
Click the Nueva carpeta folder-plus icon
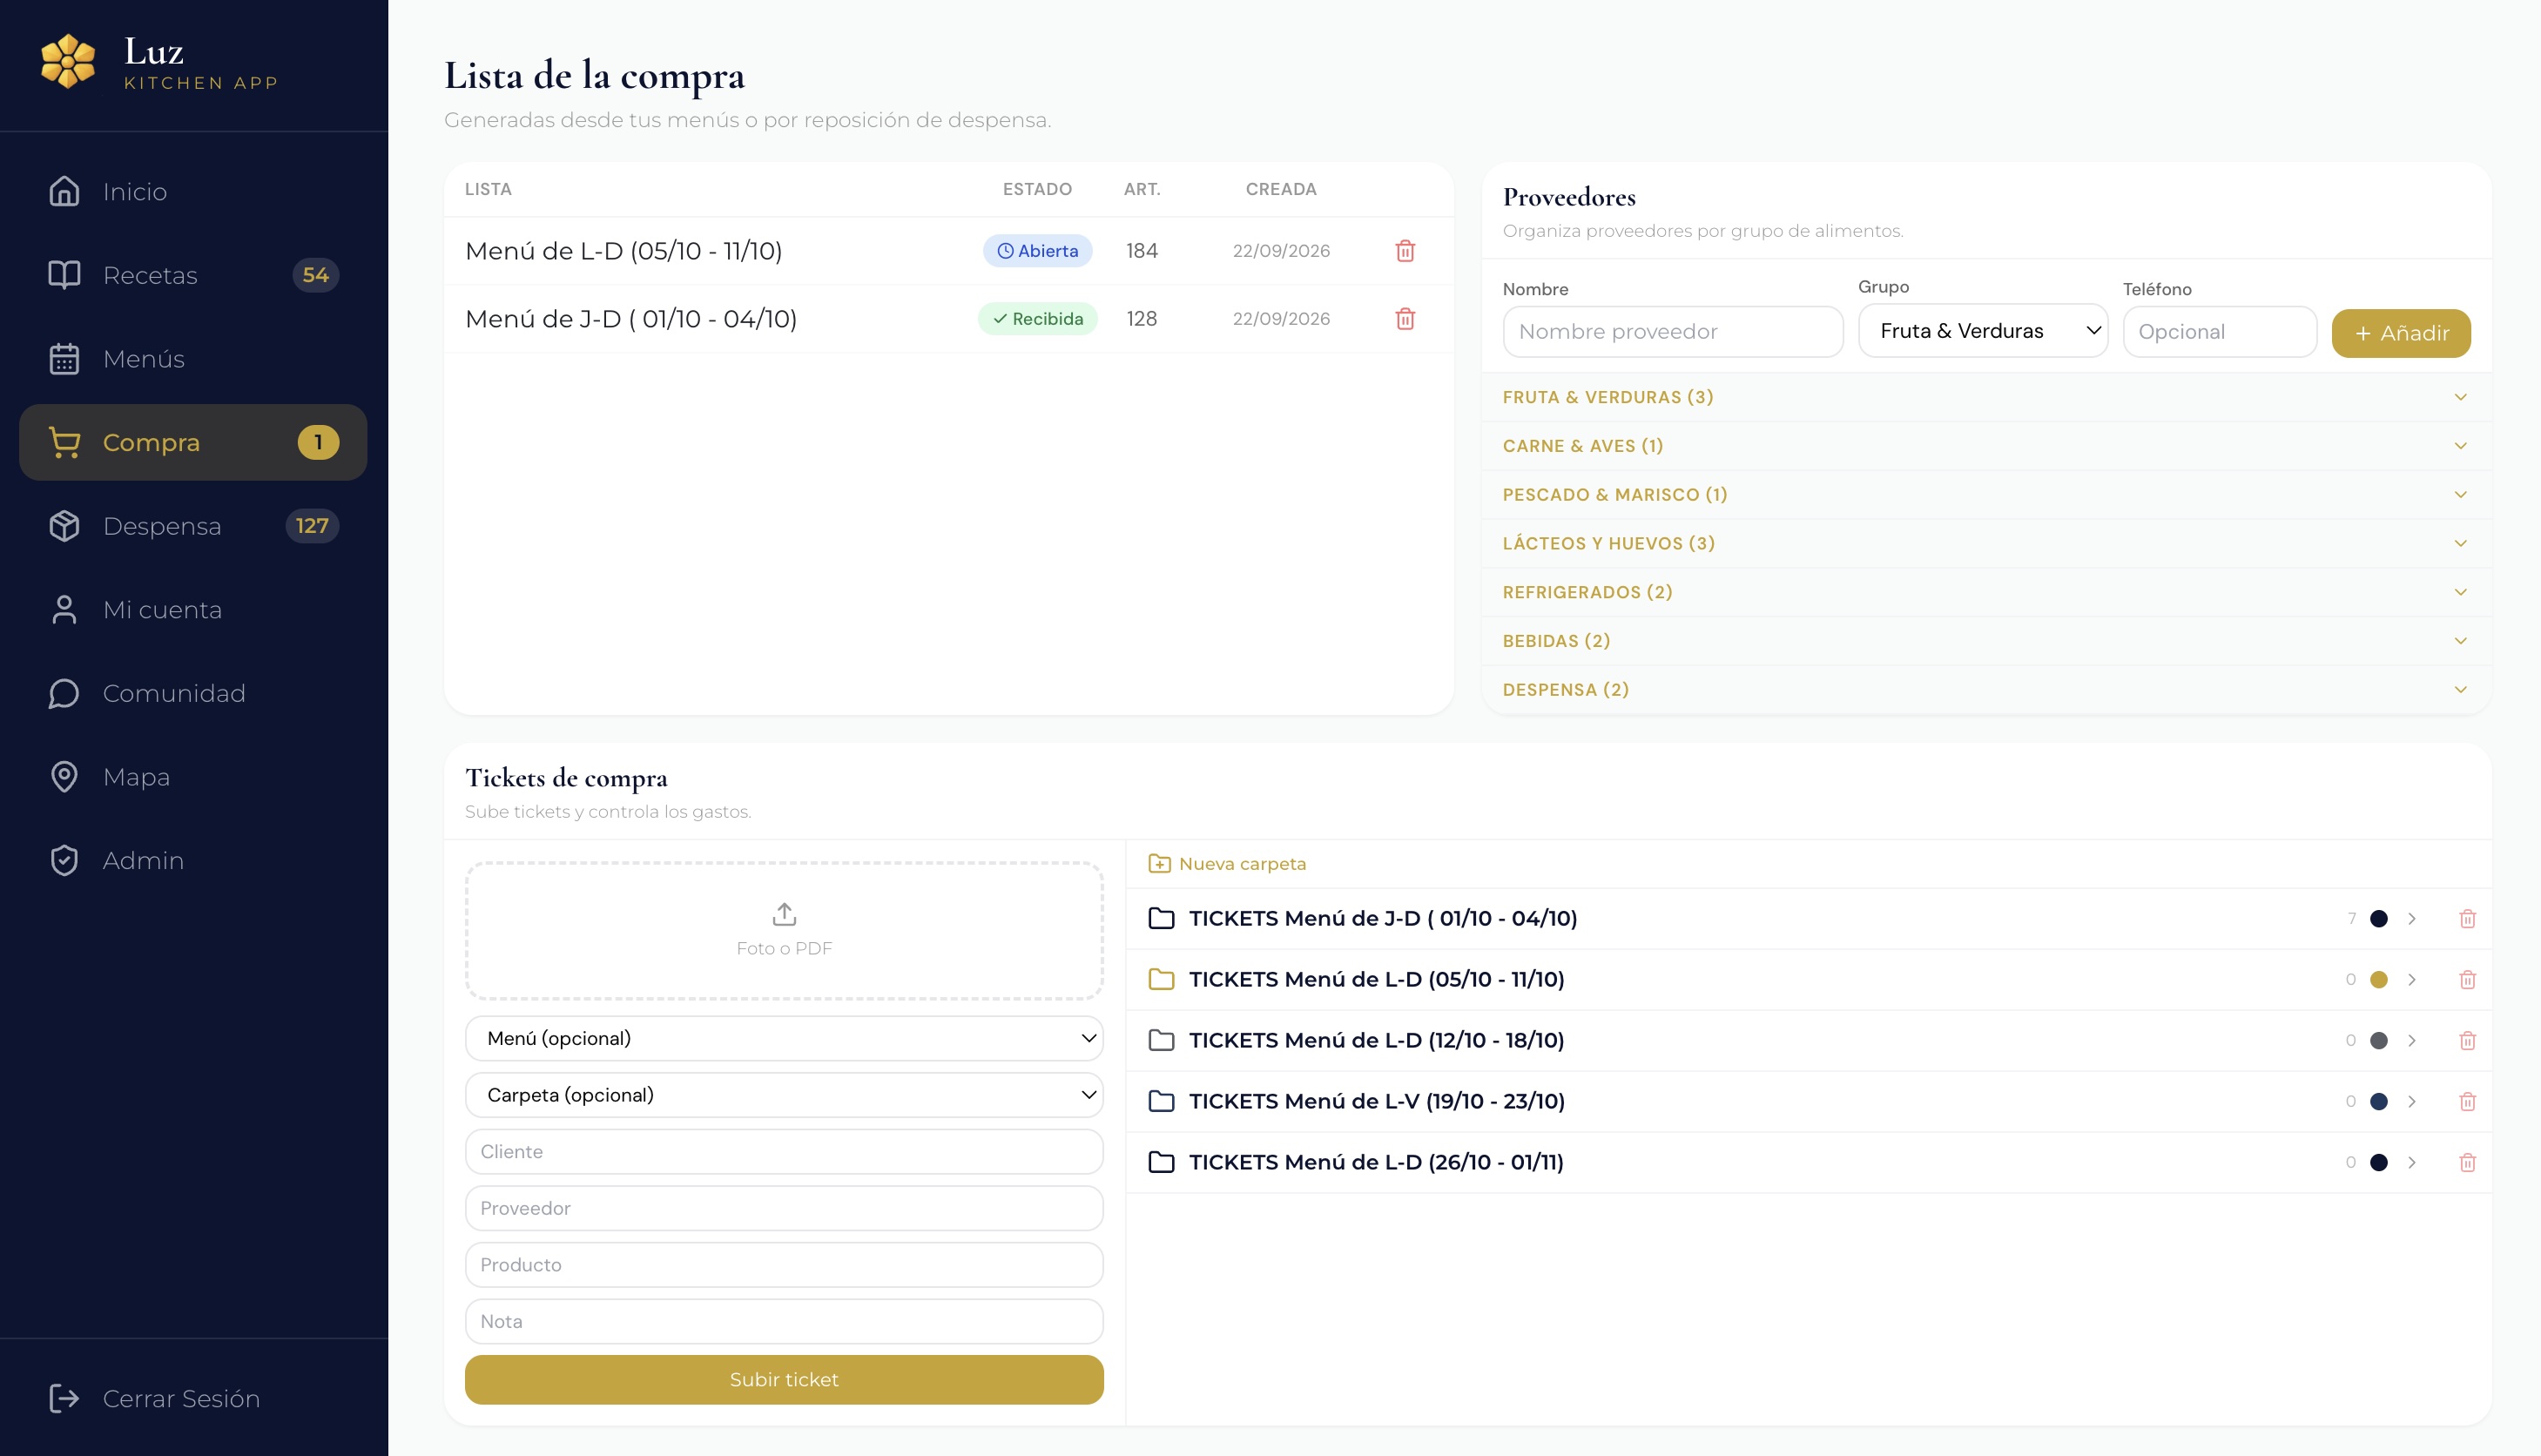coord(1159,864)
